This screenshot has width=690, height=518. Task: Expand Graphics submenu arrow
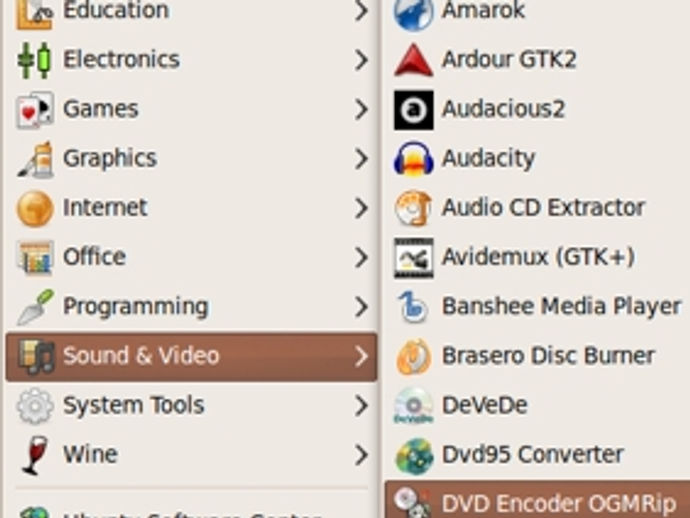361,158
